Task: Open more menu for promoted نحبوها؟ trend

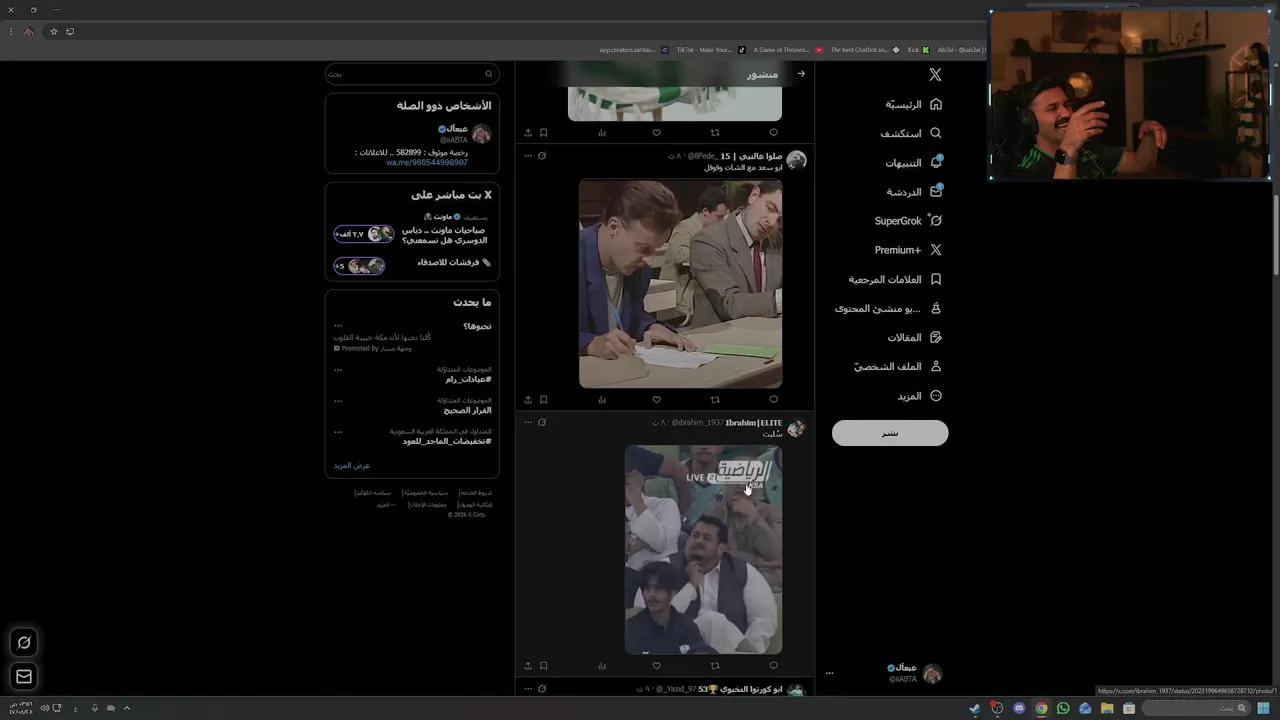Action: [338, 326]
